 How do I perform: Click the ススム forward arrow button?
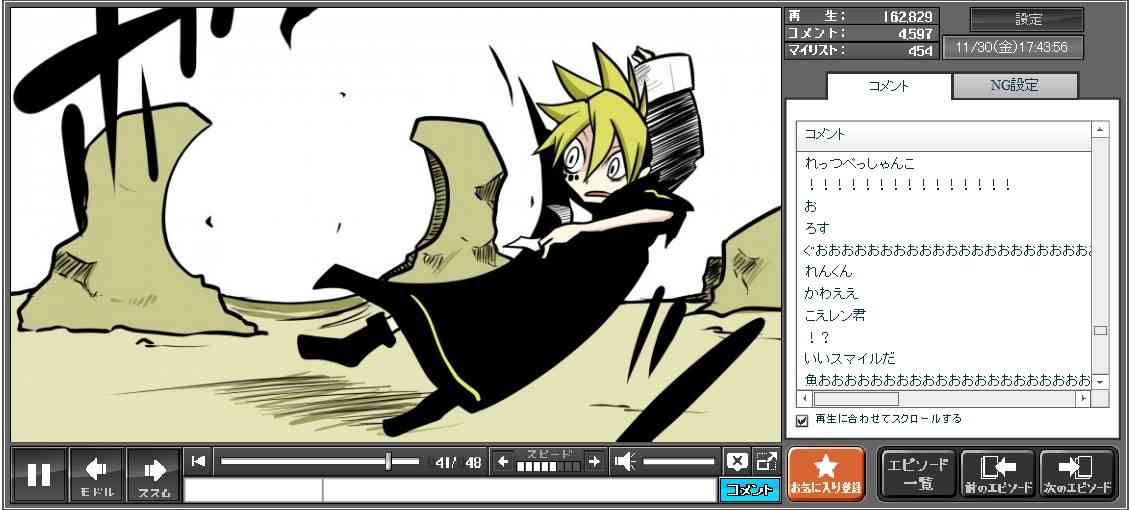pyautogui.click(x=154, y=474)
